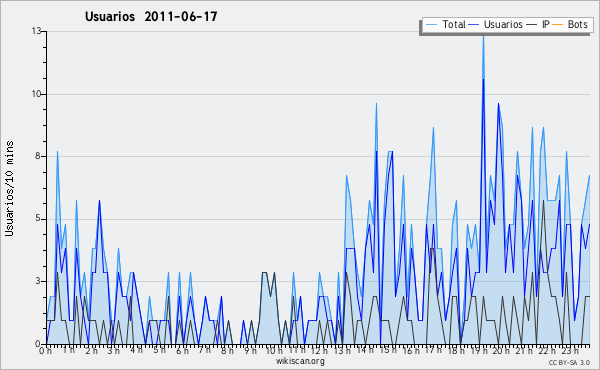Click the light blue line swatch beside Total
The height and width of the screenshot is (370, 600).
[x=431, y=25]
